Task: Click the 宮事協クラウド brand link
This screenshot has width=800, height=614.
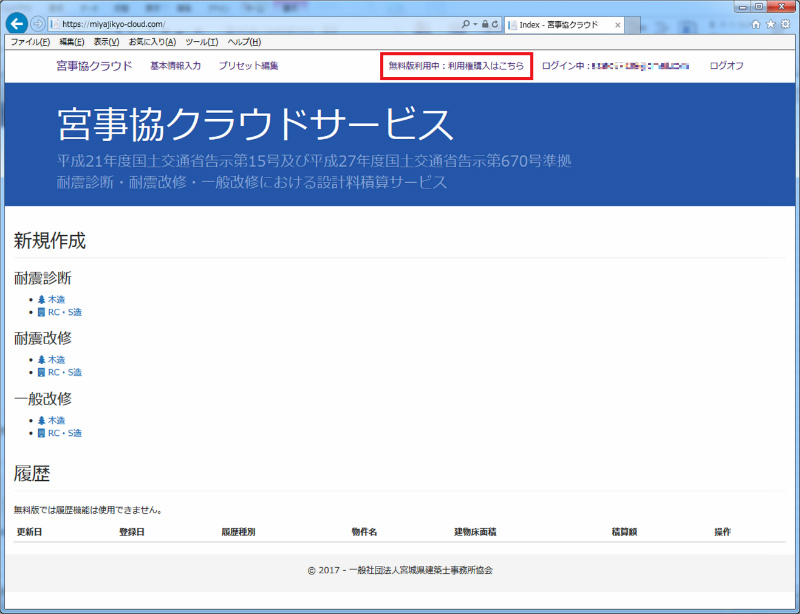Action: [x=94, y=66]
